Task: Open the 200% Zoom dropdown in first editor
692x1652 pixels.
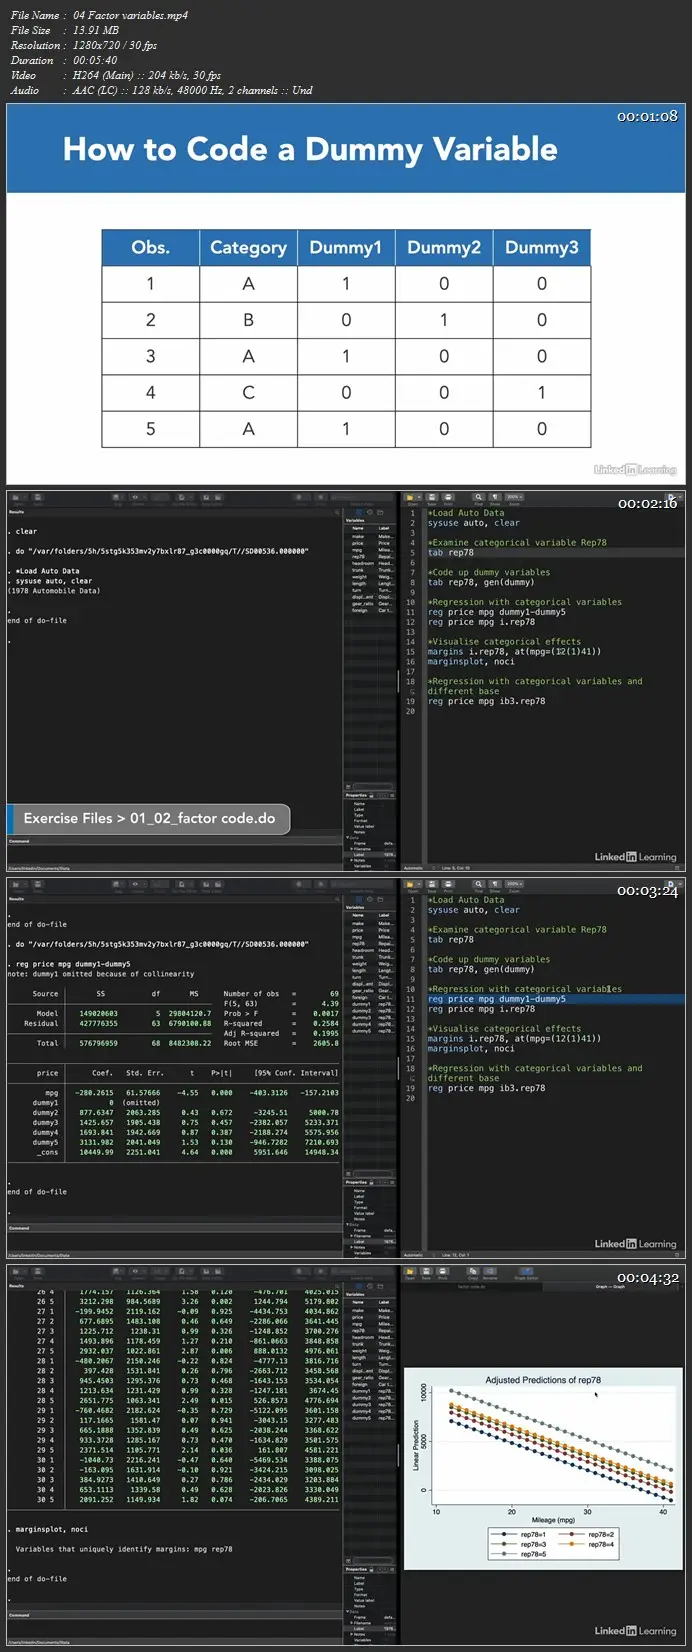Action: pyautogui.click(x=514, y=497)
